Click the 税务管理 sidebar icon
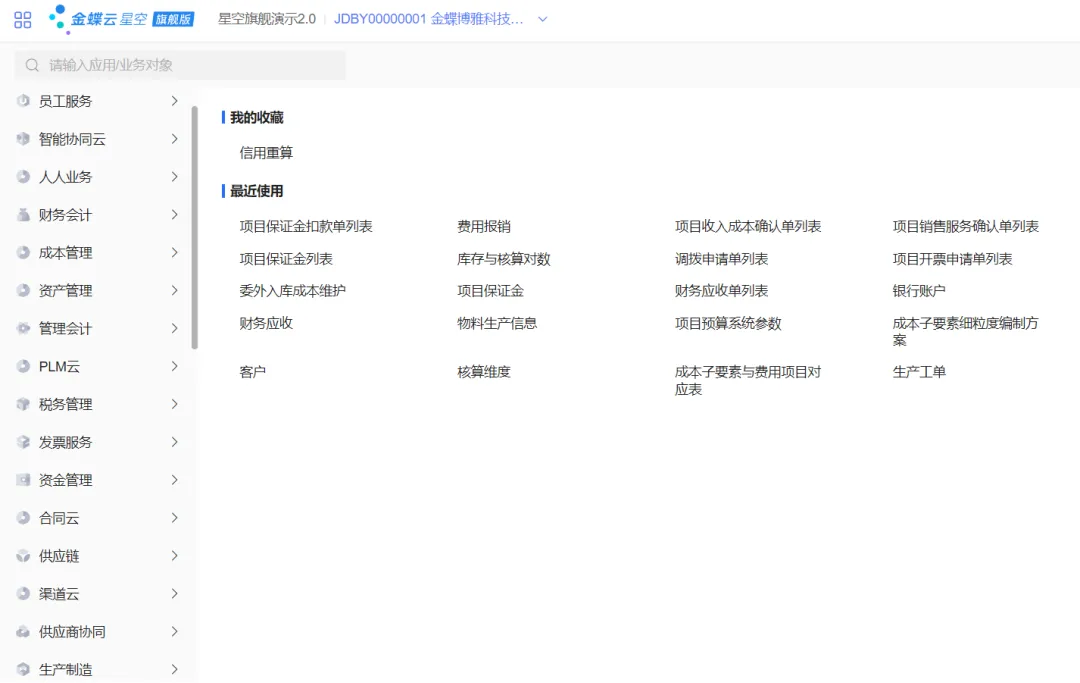 coord(23,405)
